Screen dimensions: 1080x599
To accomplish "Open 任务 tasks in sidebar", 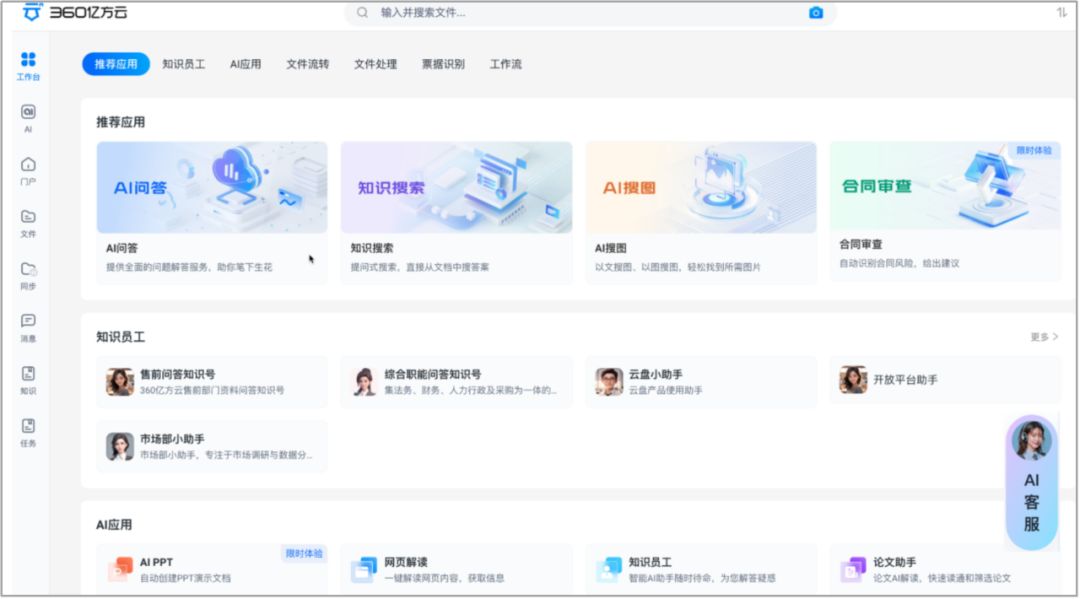I will (x=28, y=432).
